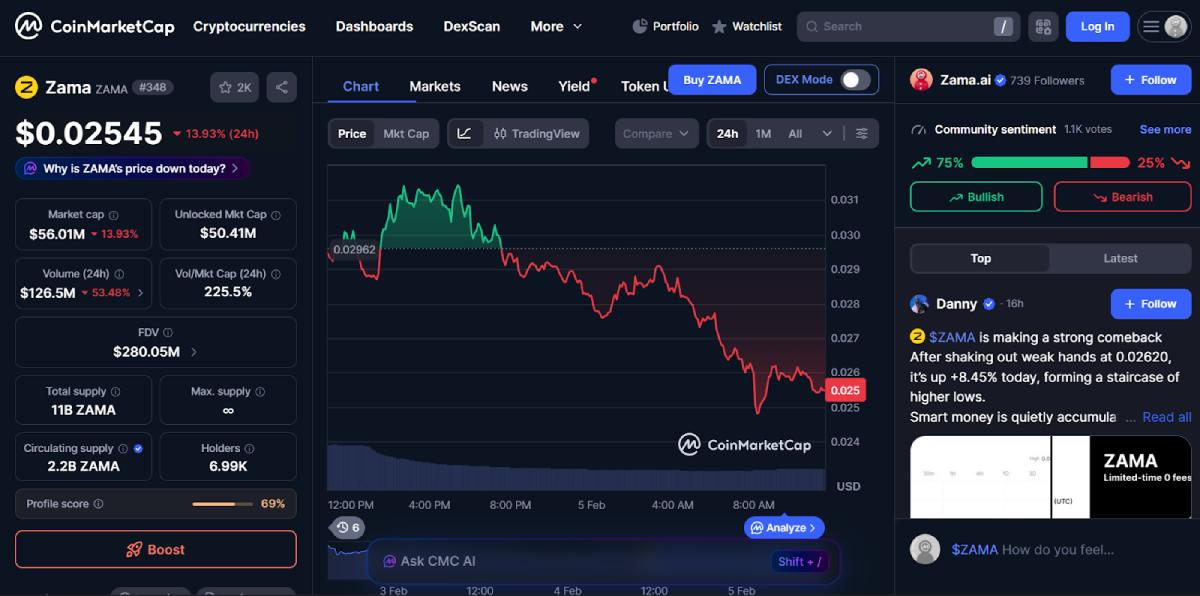Vote Bullish on community sentiment
This screenshot has width=1200, height=596.
[976, 197]
